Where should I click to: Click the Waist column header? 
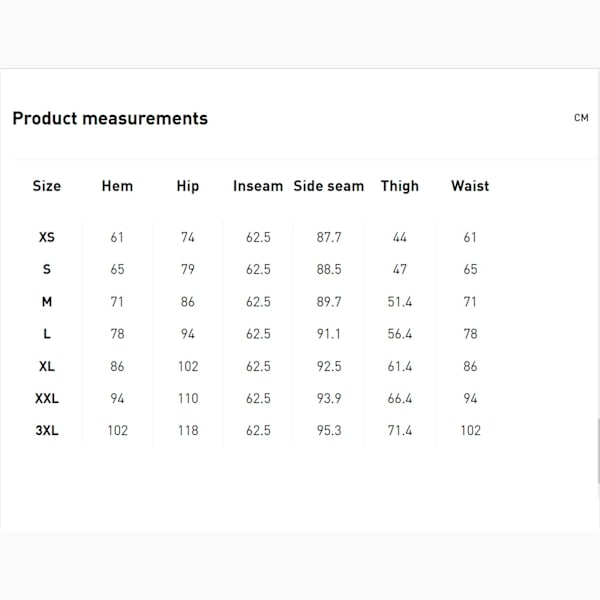470,186
